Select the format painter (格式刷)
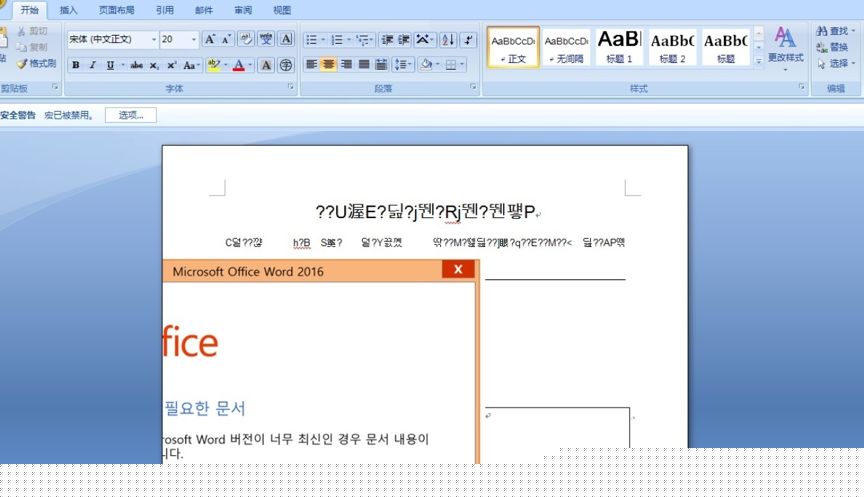The height and width of the screenshot is (497, 864). (36, 63)
